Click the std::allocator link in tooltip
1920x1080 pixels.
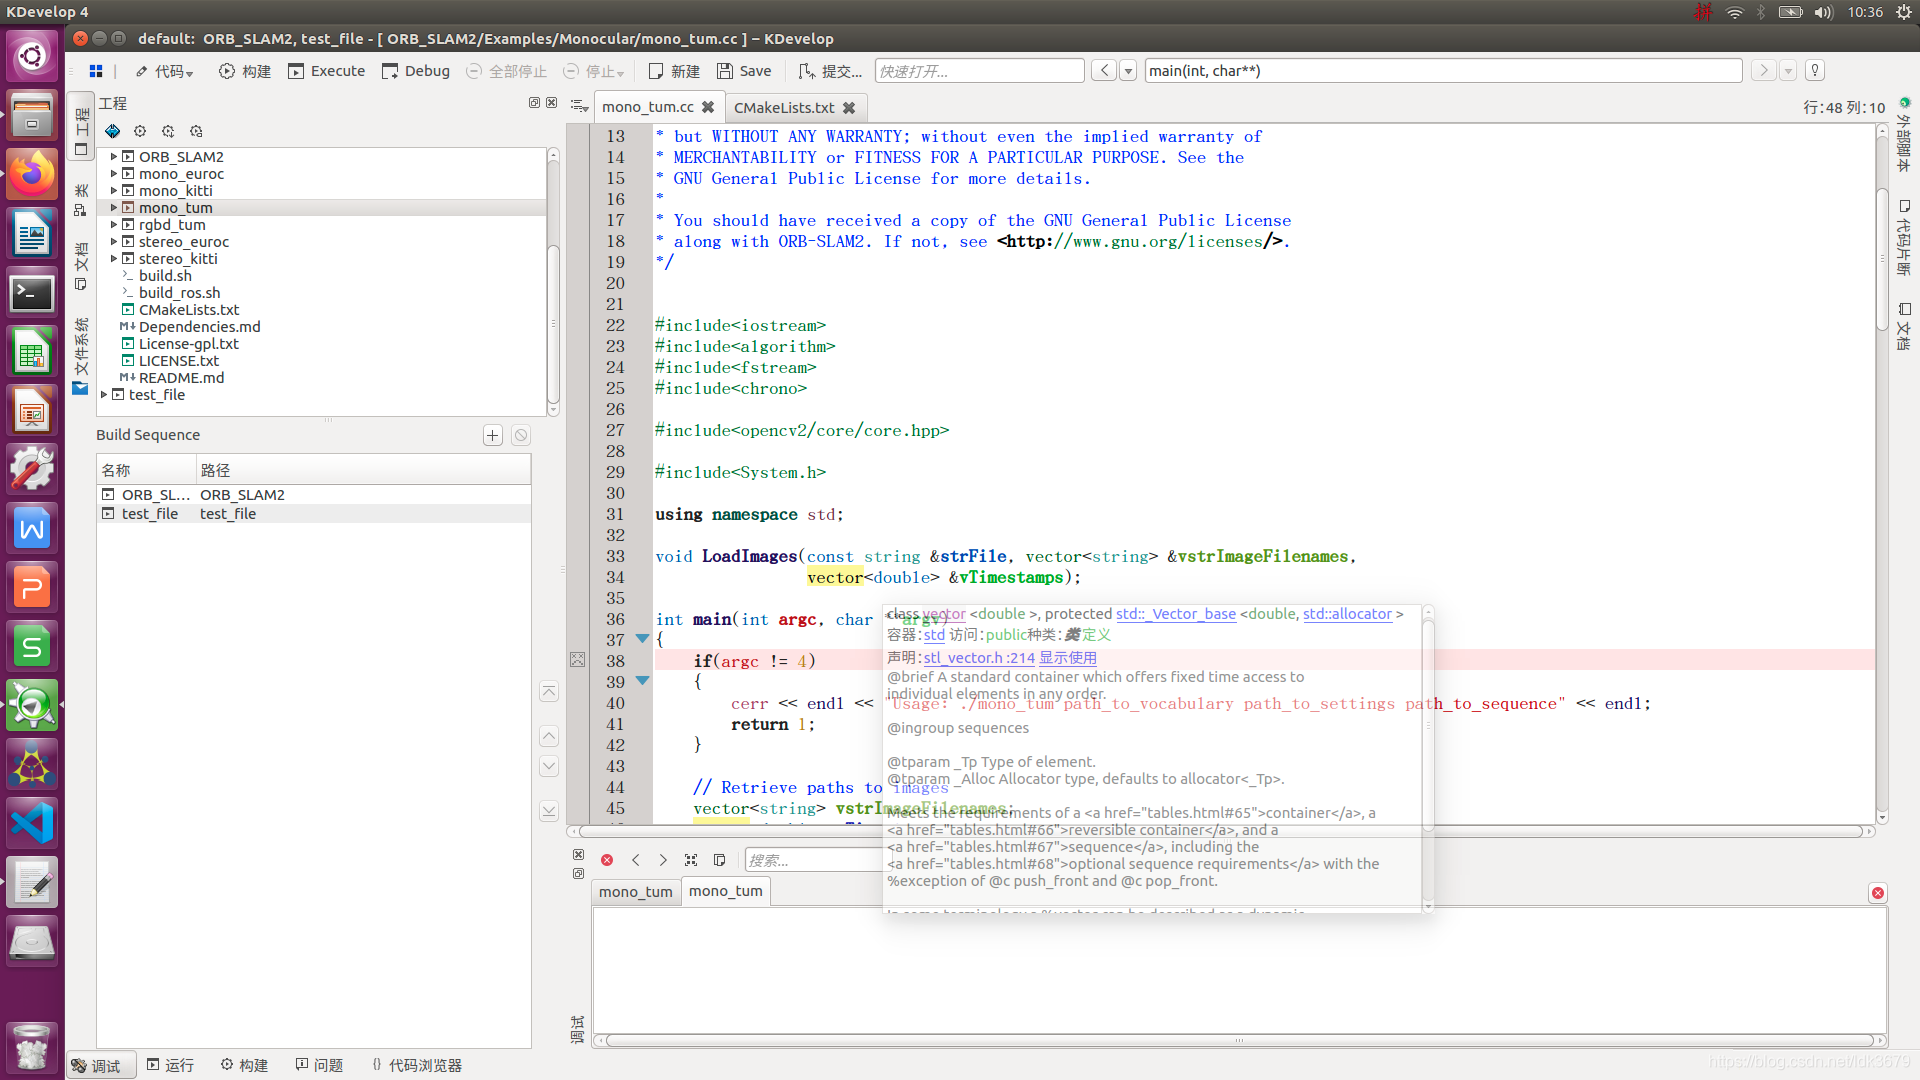tap(1347, 614)
